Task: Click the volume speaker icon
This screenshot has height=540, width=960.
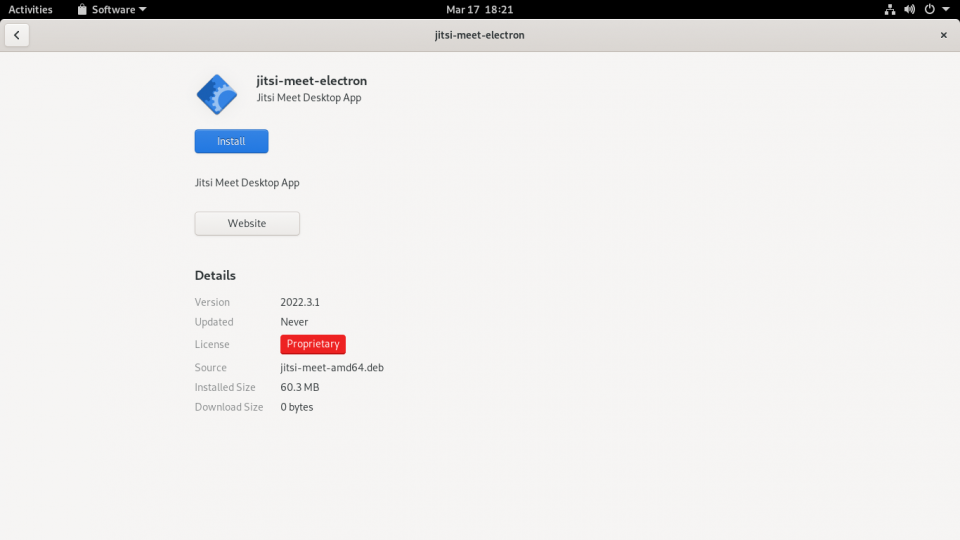Action: pyautogui.click(x=909, y=9)
